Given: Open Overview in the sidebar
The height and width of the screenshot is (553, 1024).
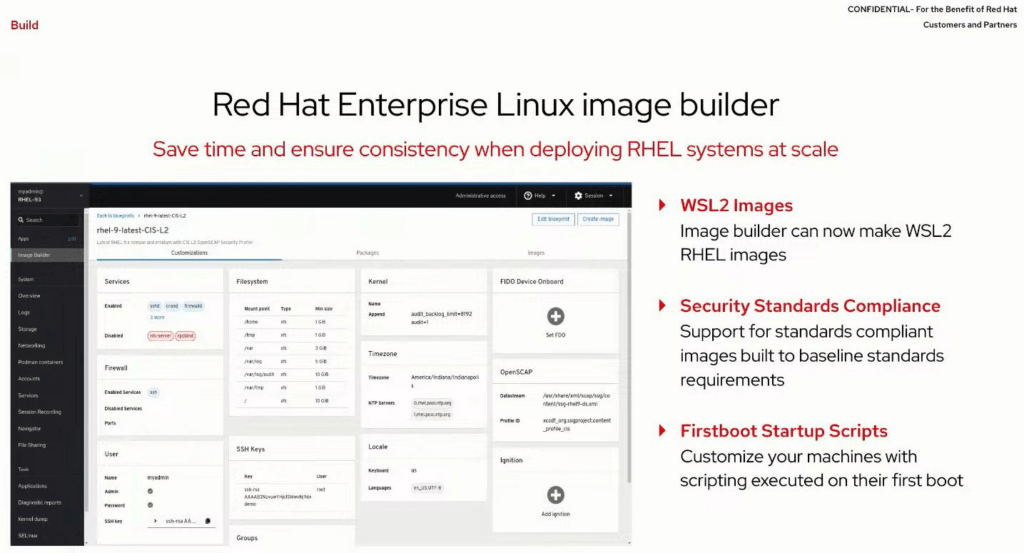Looking at the screenshot, I should point(29,296).
